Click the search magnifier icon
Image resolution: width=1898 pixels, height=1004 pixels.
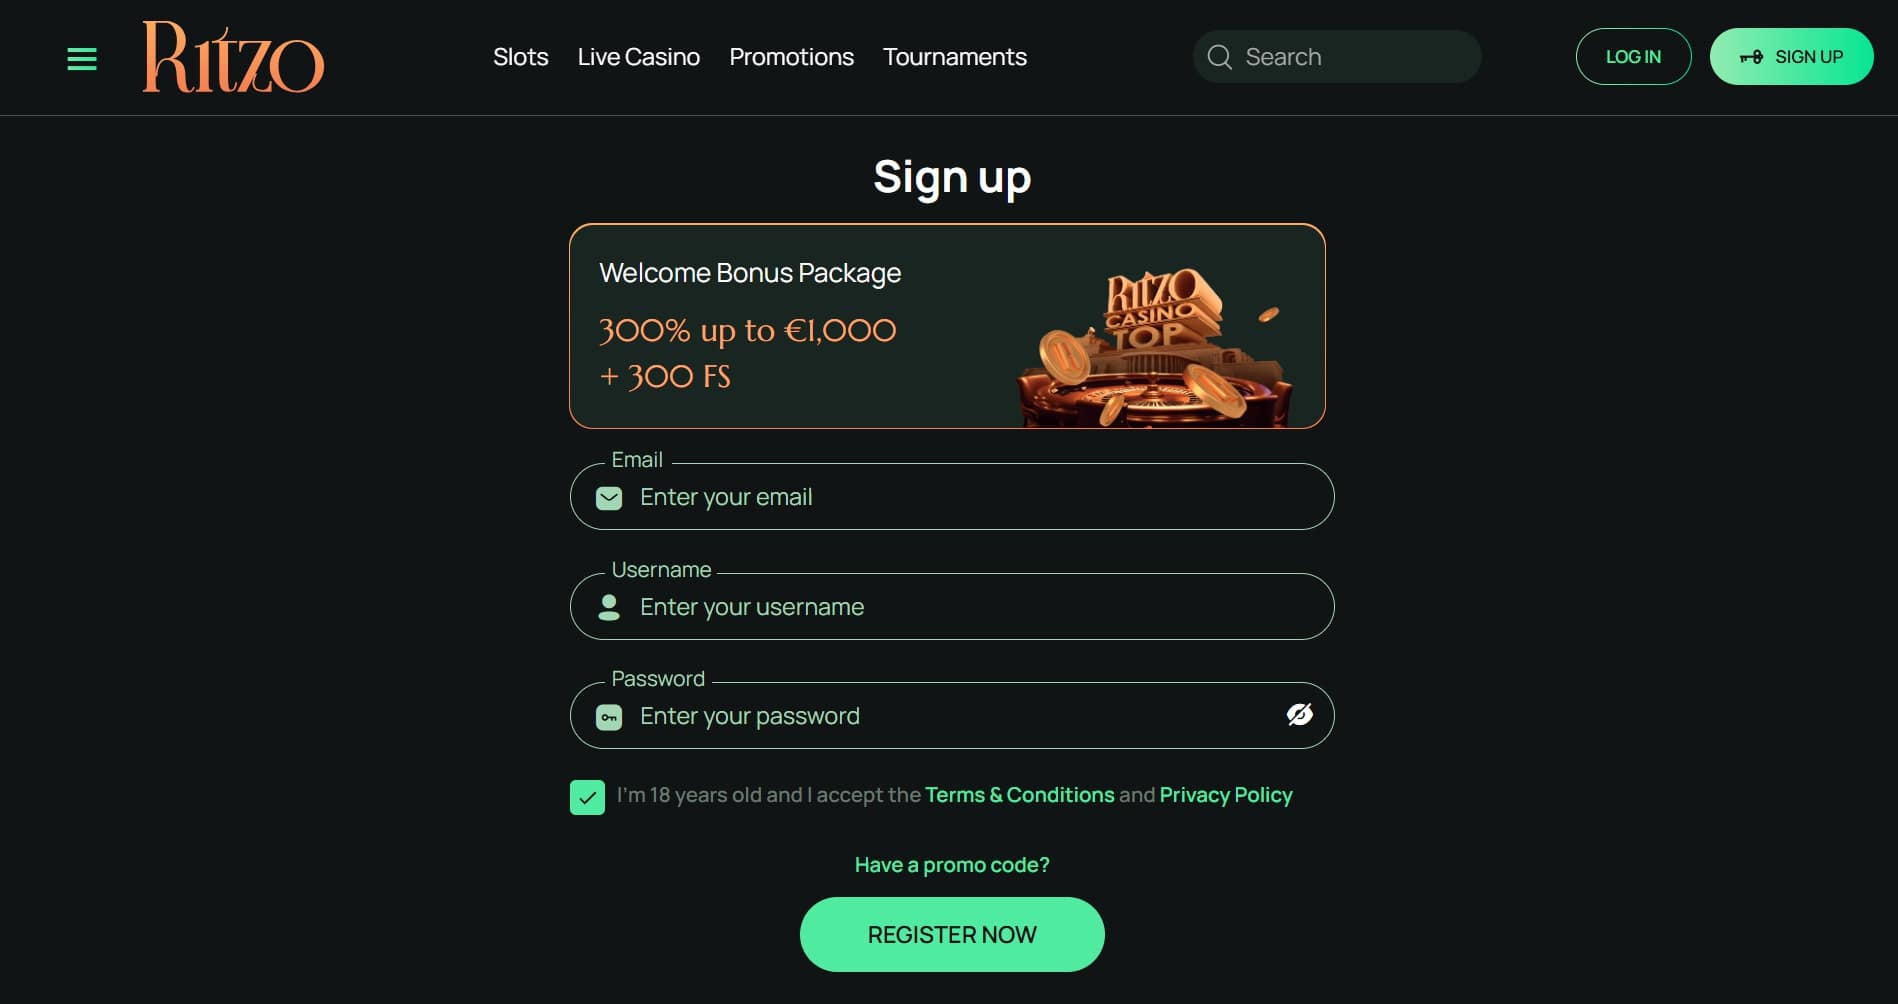[x=1219, y=57]
